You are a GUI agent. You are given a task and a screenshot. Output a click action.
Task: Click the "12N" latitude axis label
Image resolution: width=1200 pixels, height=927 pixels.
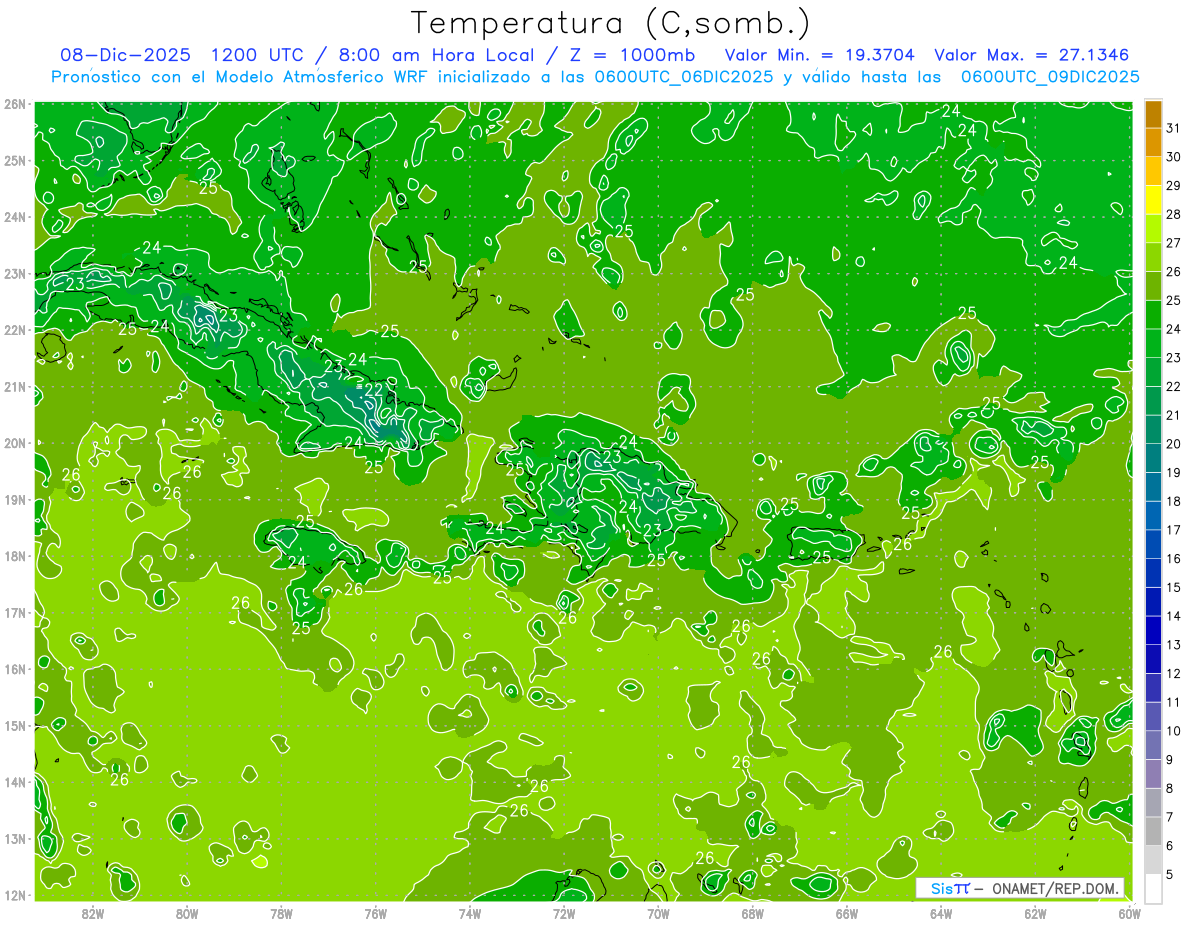pyautogui.click(x=15, y=895)
